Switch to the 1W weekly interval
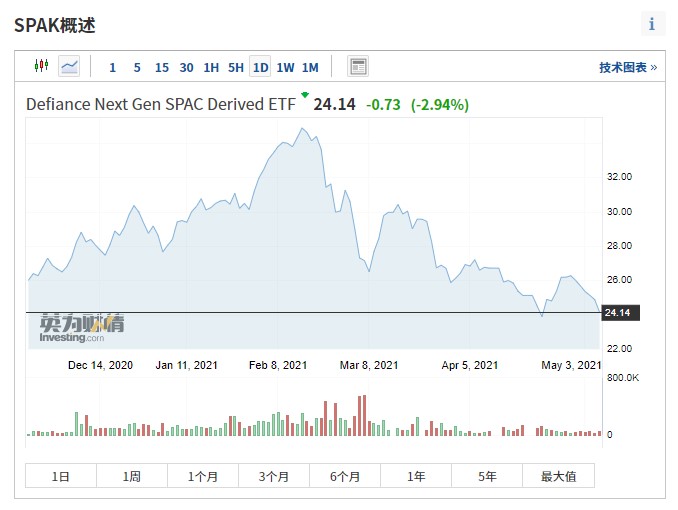The height and width of the screenshot is (510, 678). point(285,67)
